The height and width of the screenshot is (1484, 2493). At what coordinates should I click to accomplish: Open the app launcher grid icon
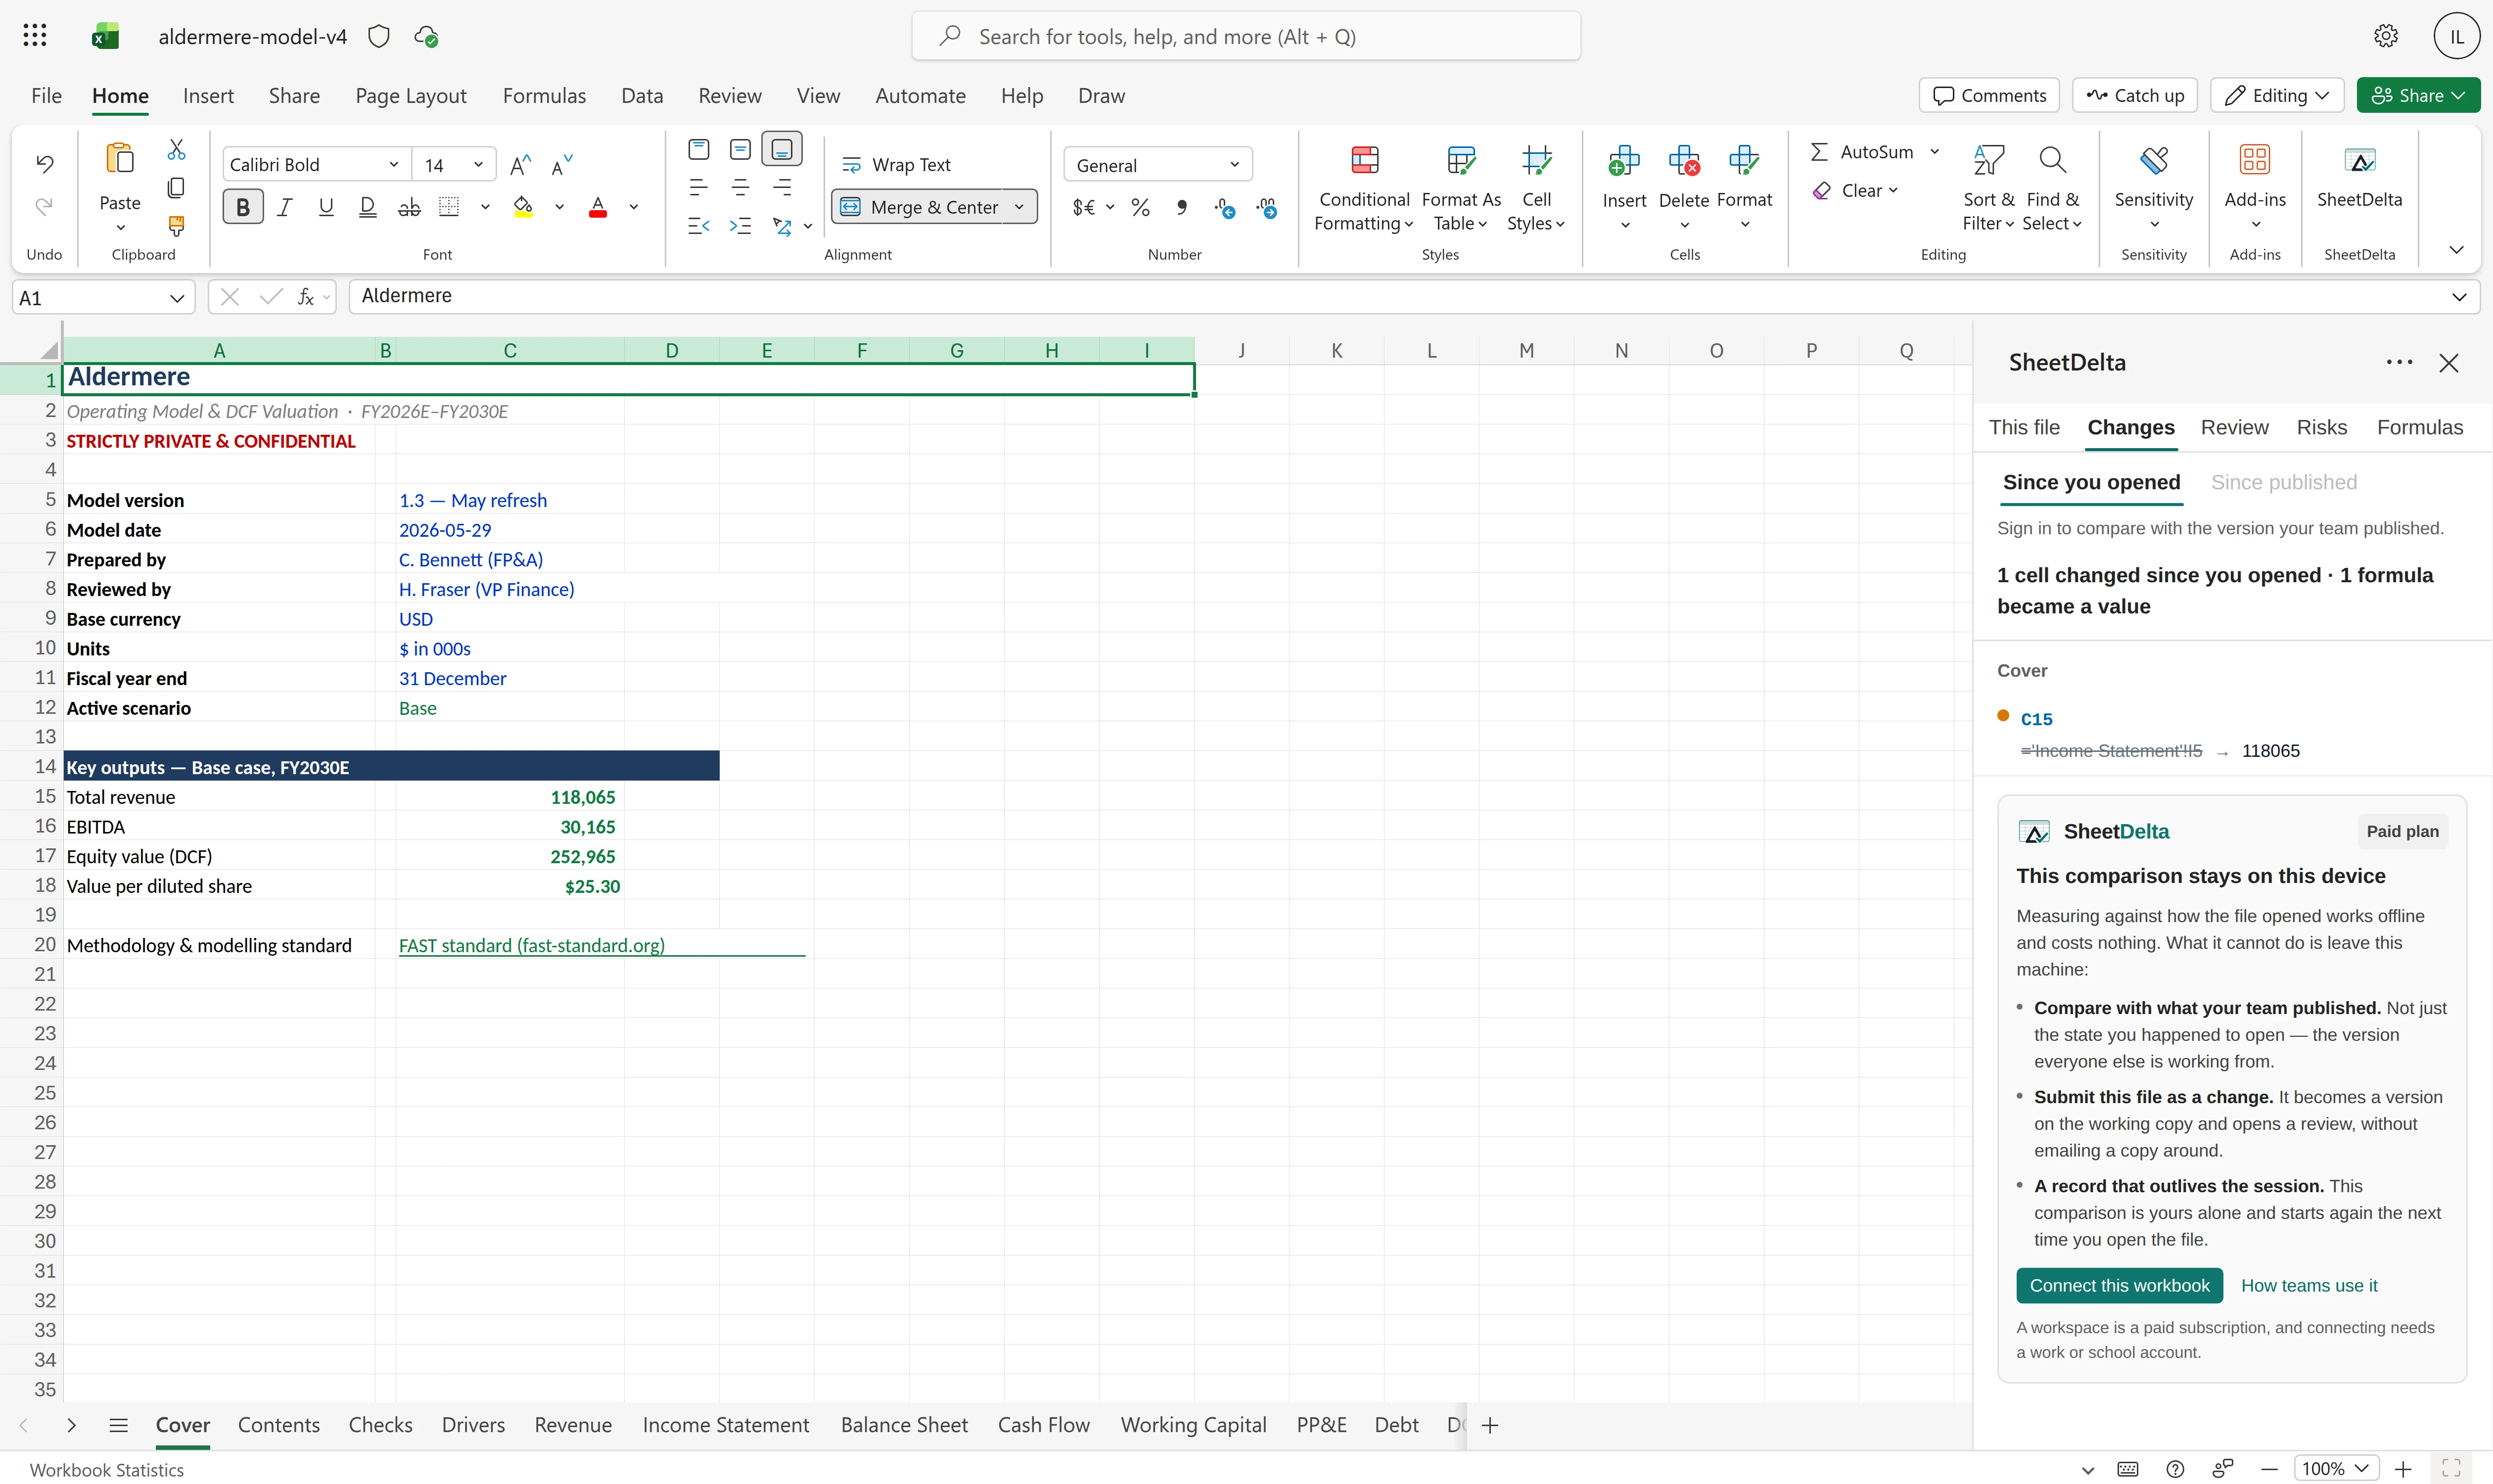coord(35,36)
